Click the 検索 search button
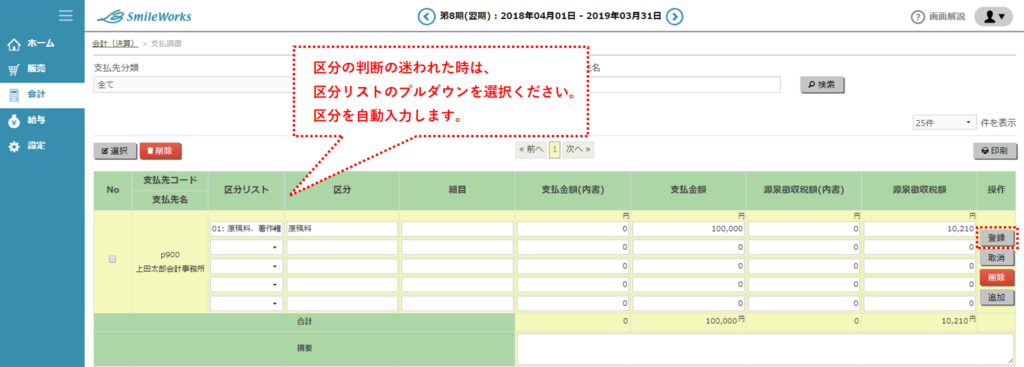The width and height of the screenshot is (1024, 367). 822,85
